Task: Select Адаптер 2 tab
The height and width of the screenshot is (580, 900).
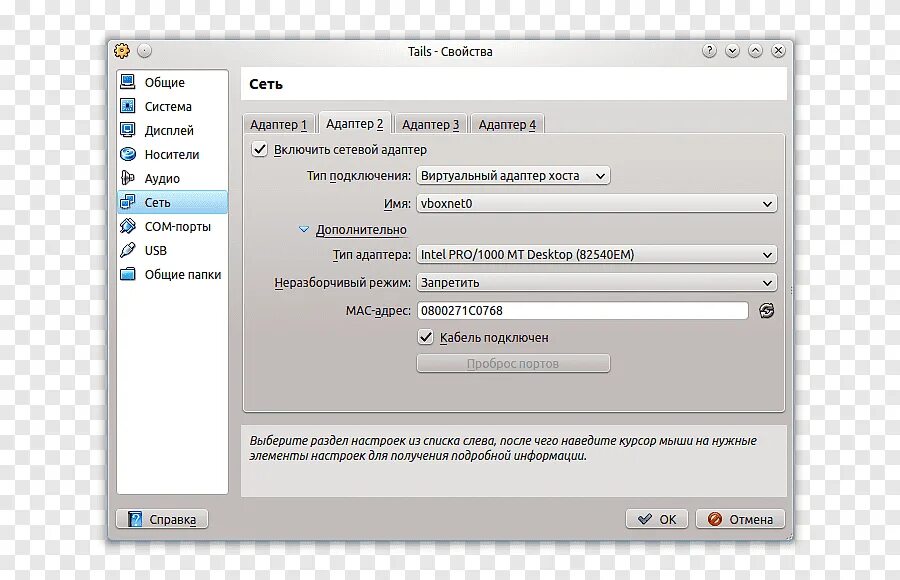Action: coord(354,123)
